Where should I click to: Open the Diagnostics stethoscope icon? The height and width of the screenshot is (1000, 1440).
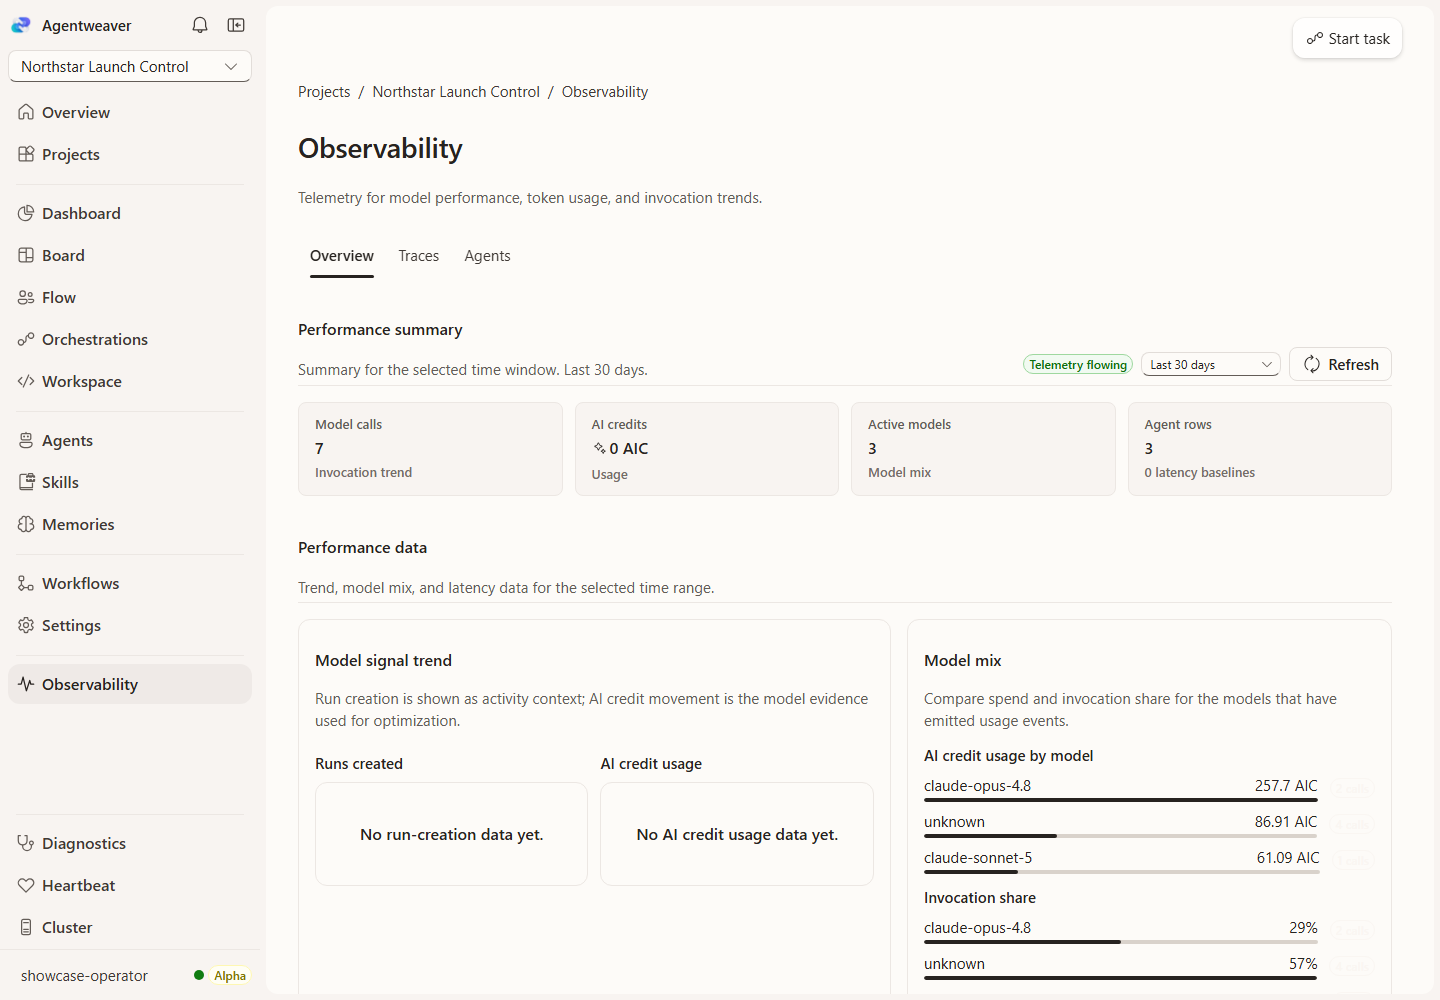[26, 843]
